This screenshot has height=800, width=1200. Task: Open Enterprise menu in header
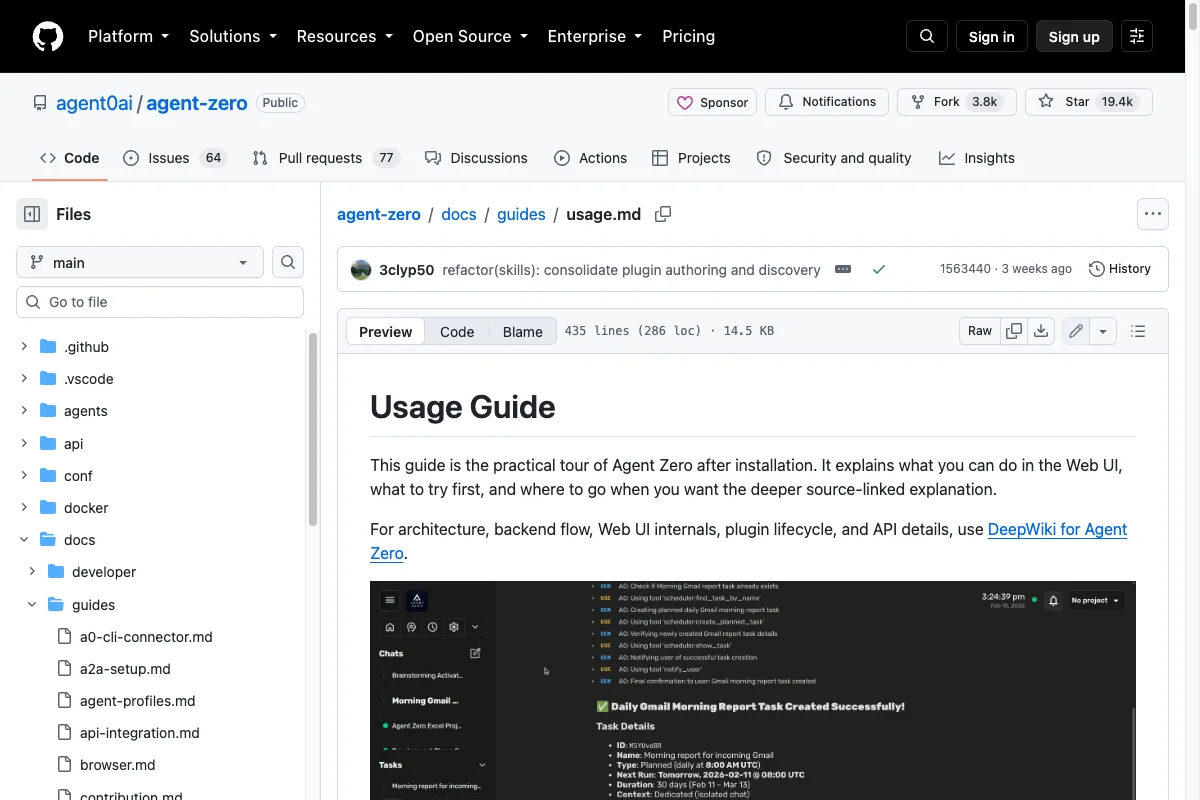point(594,36)
